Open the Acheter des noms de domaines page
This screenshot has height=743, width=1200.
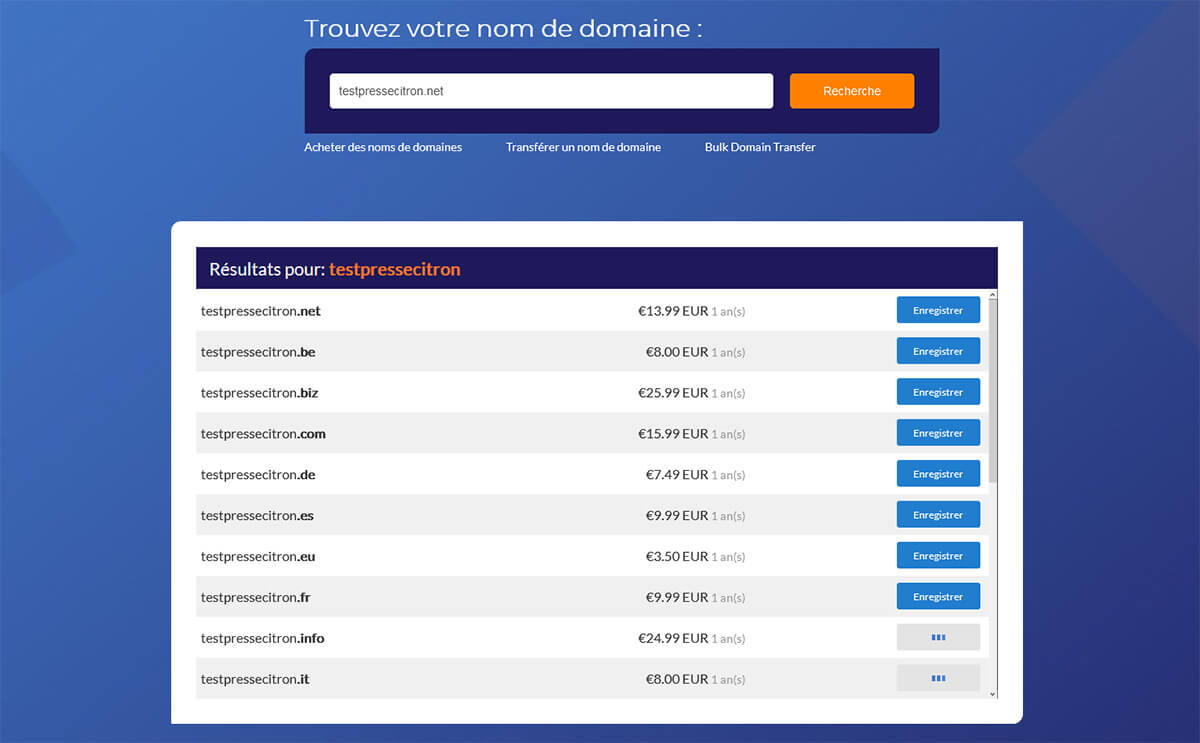click(383, 147)
